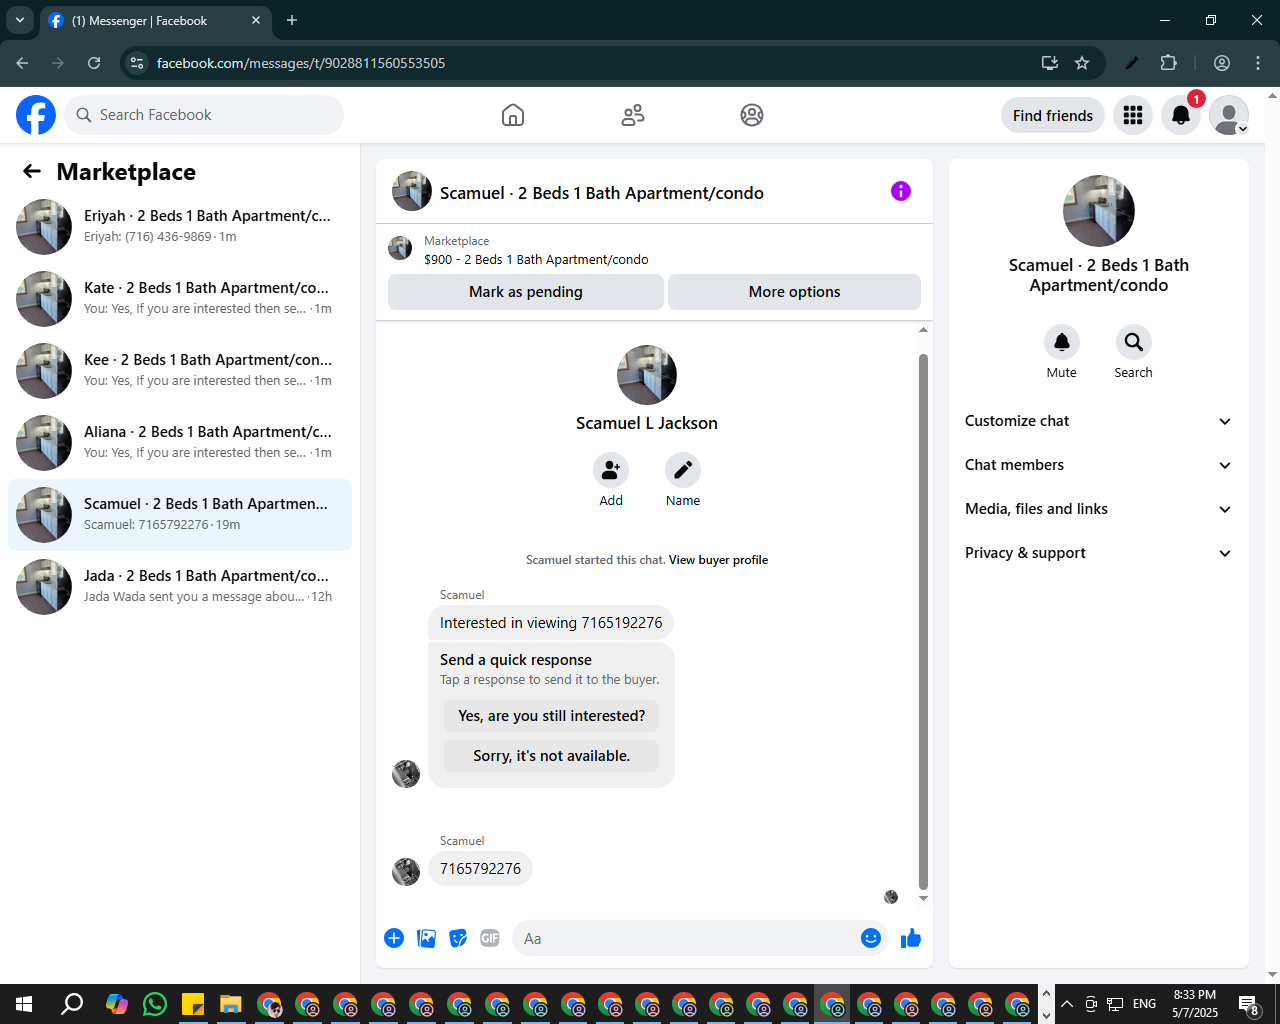1280x1024 pixels.
Task: Click Scamuel L Jackson's profile picture in chat
Action: tap(647, 375)
